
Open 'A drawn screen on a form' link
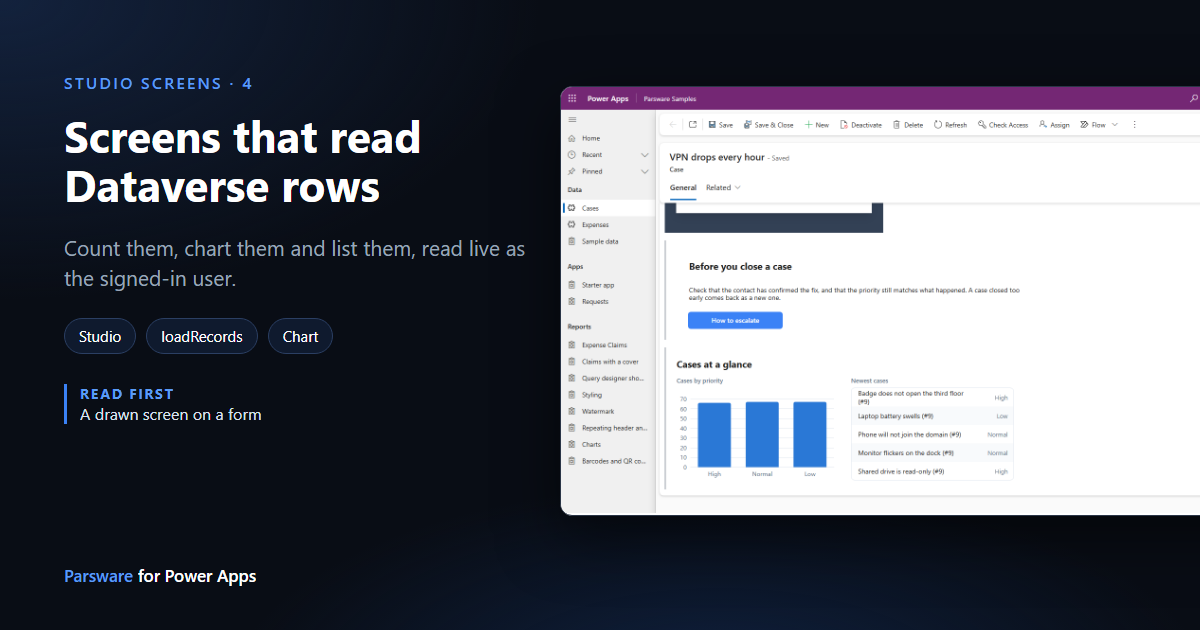coord(171,414)
